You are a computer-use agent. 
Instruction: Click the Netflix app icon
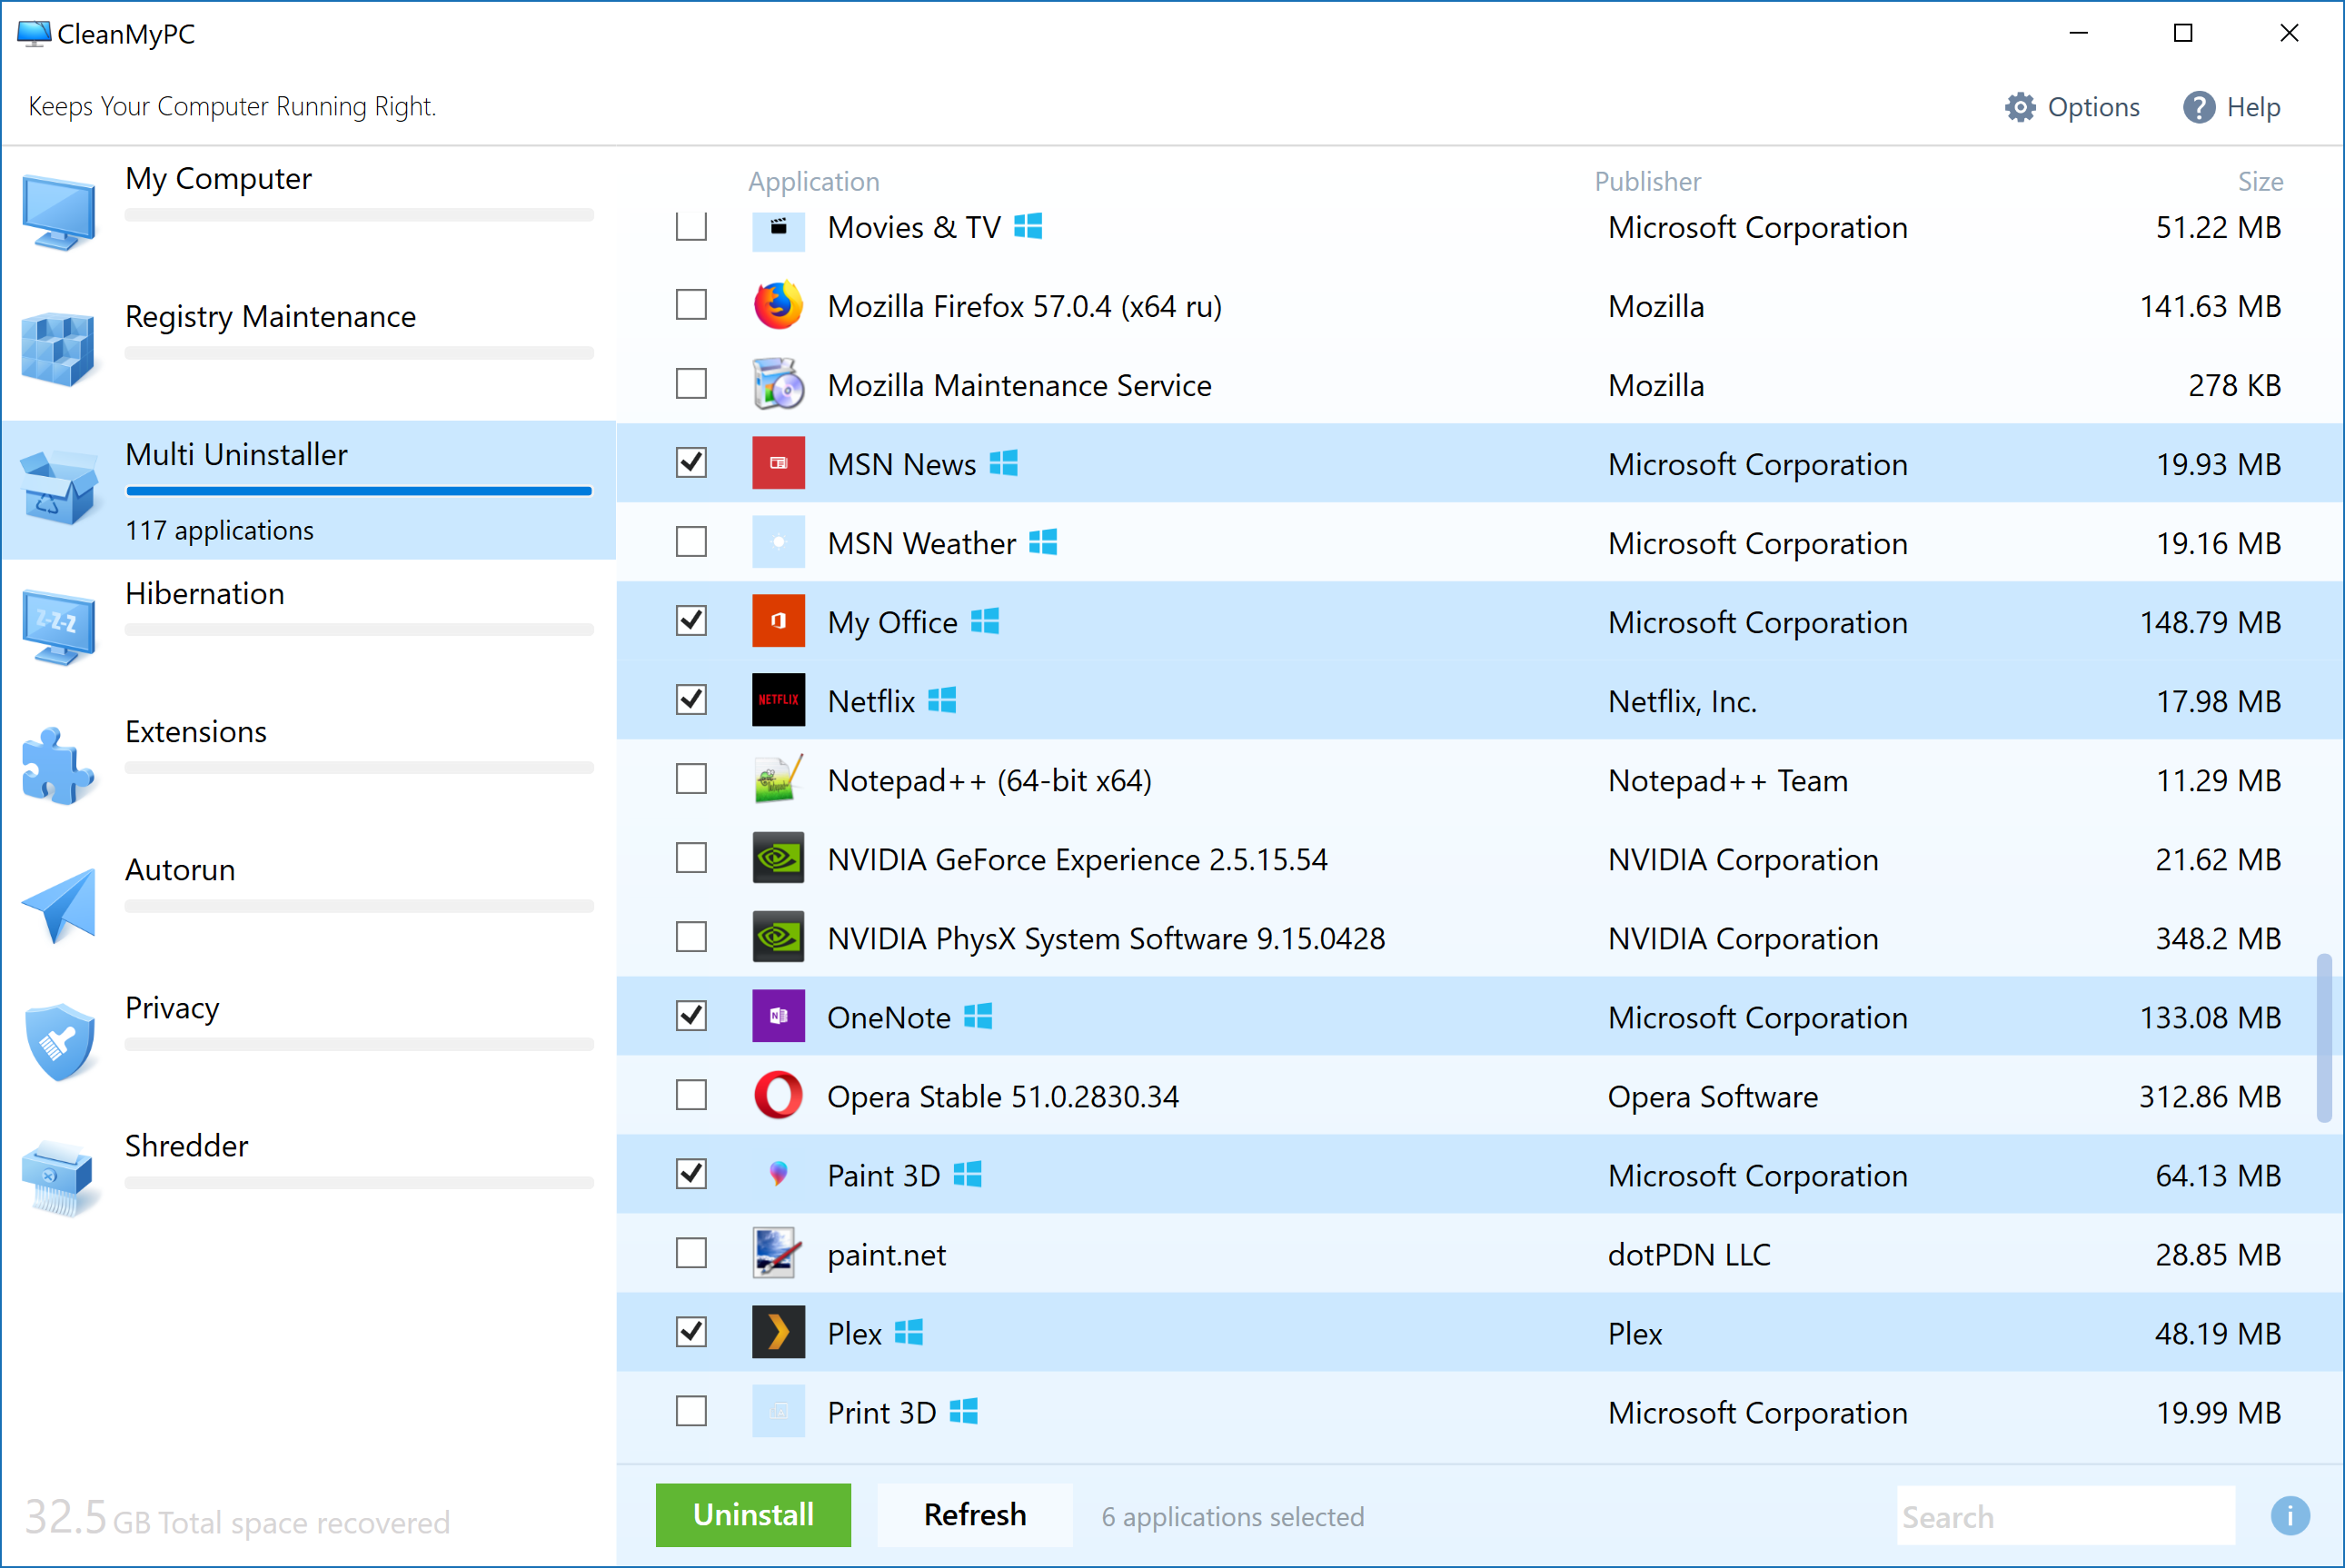[778, 700]
